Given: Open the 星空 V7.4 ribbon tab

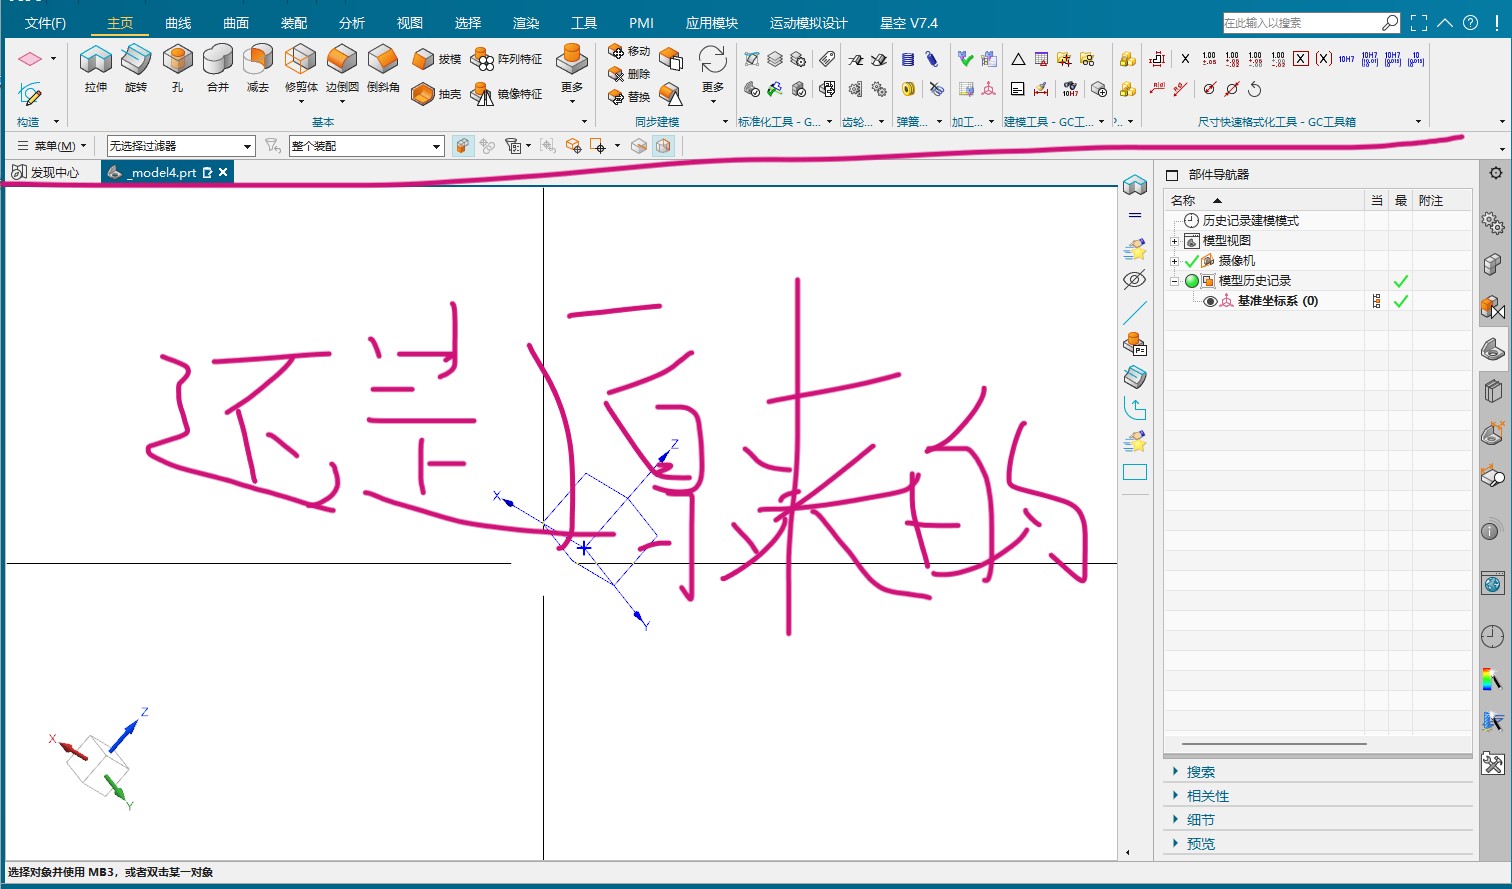Looking at the screenshot, I should point(909,23).
